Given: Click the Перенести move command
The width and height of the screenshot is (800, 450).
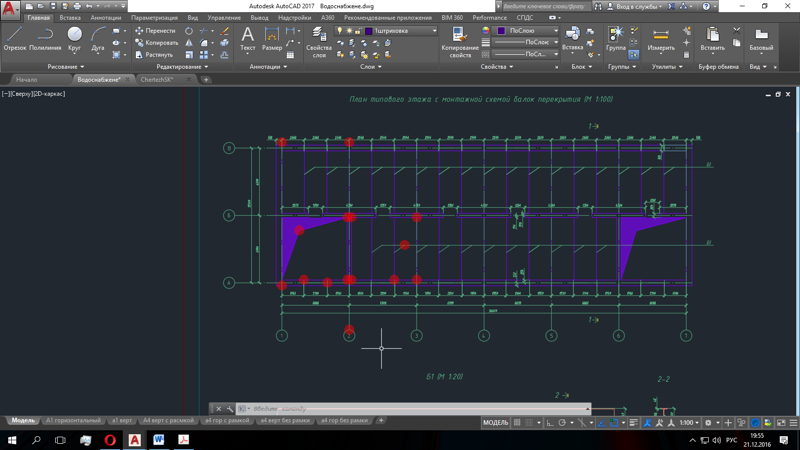Looking at the screenshot, I should pos(156,31).
